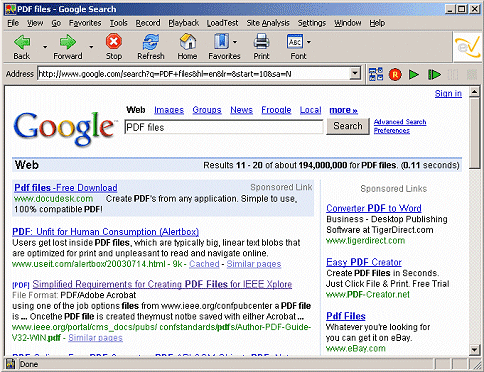Open the Pdf Files eBay ad

[x=346, y=316]
